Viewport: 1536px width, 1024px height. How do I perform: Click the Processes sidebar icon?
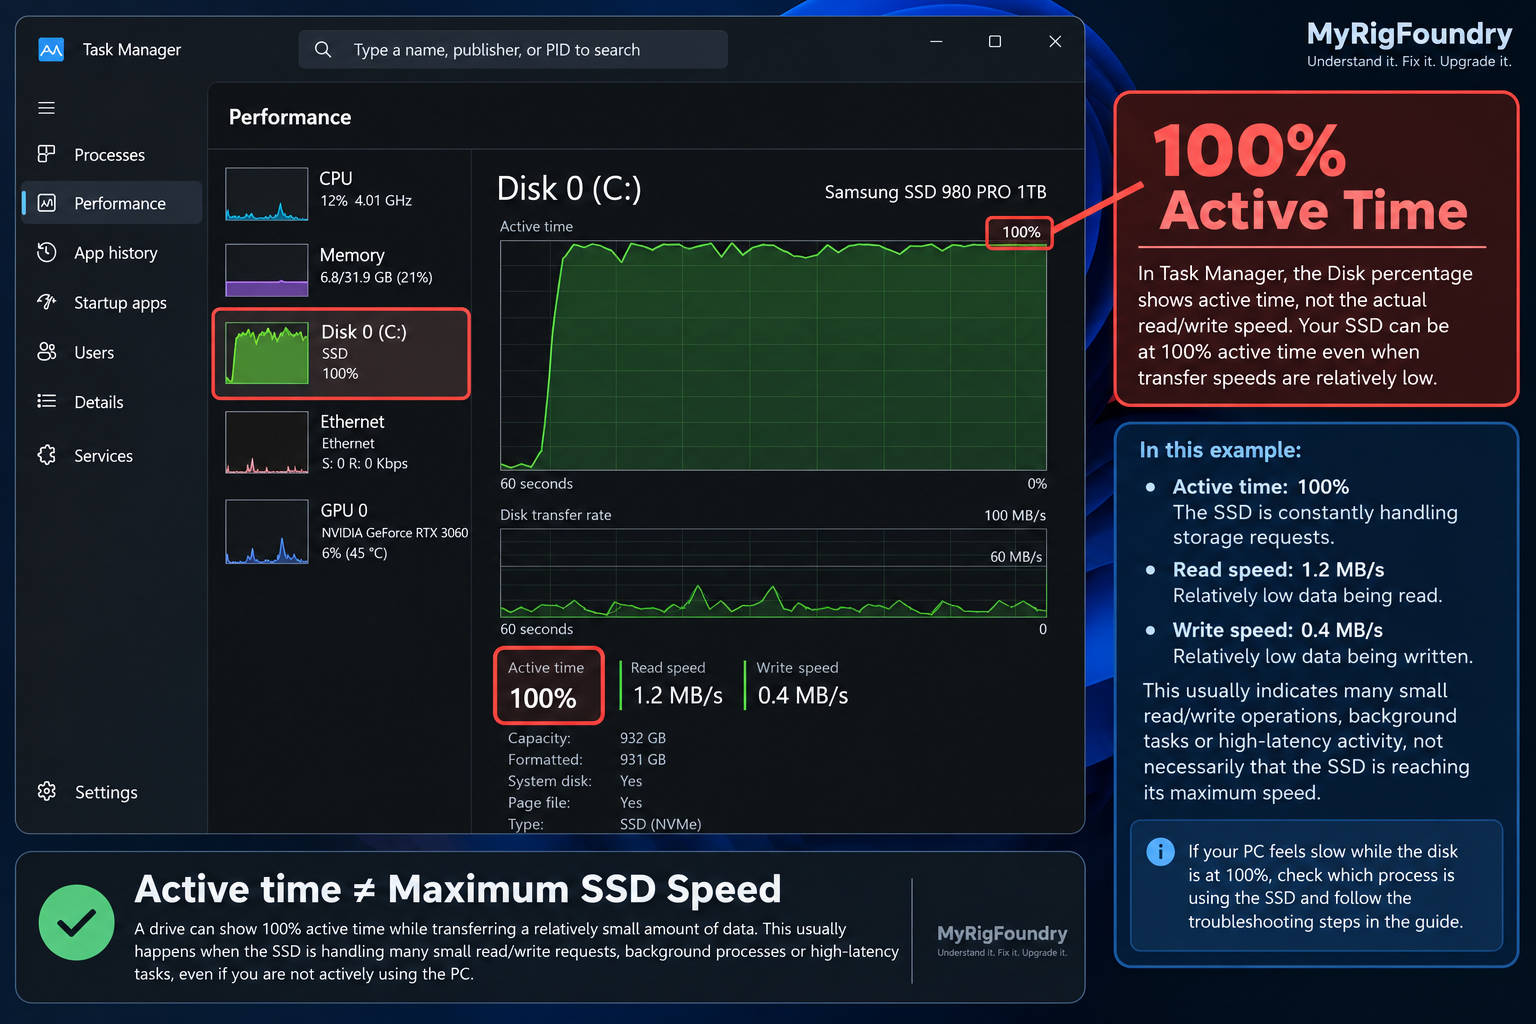point(46,154)
